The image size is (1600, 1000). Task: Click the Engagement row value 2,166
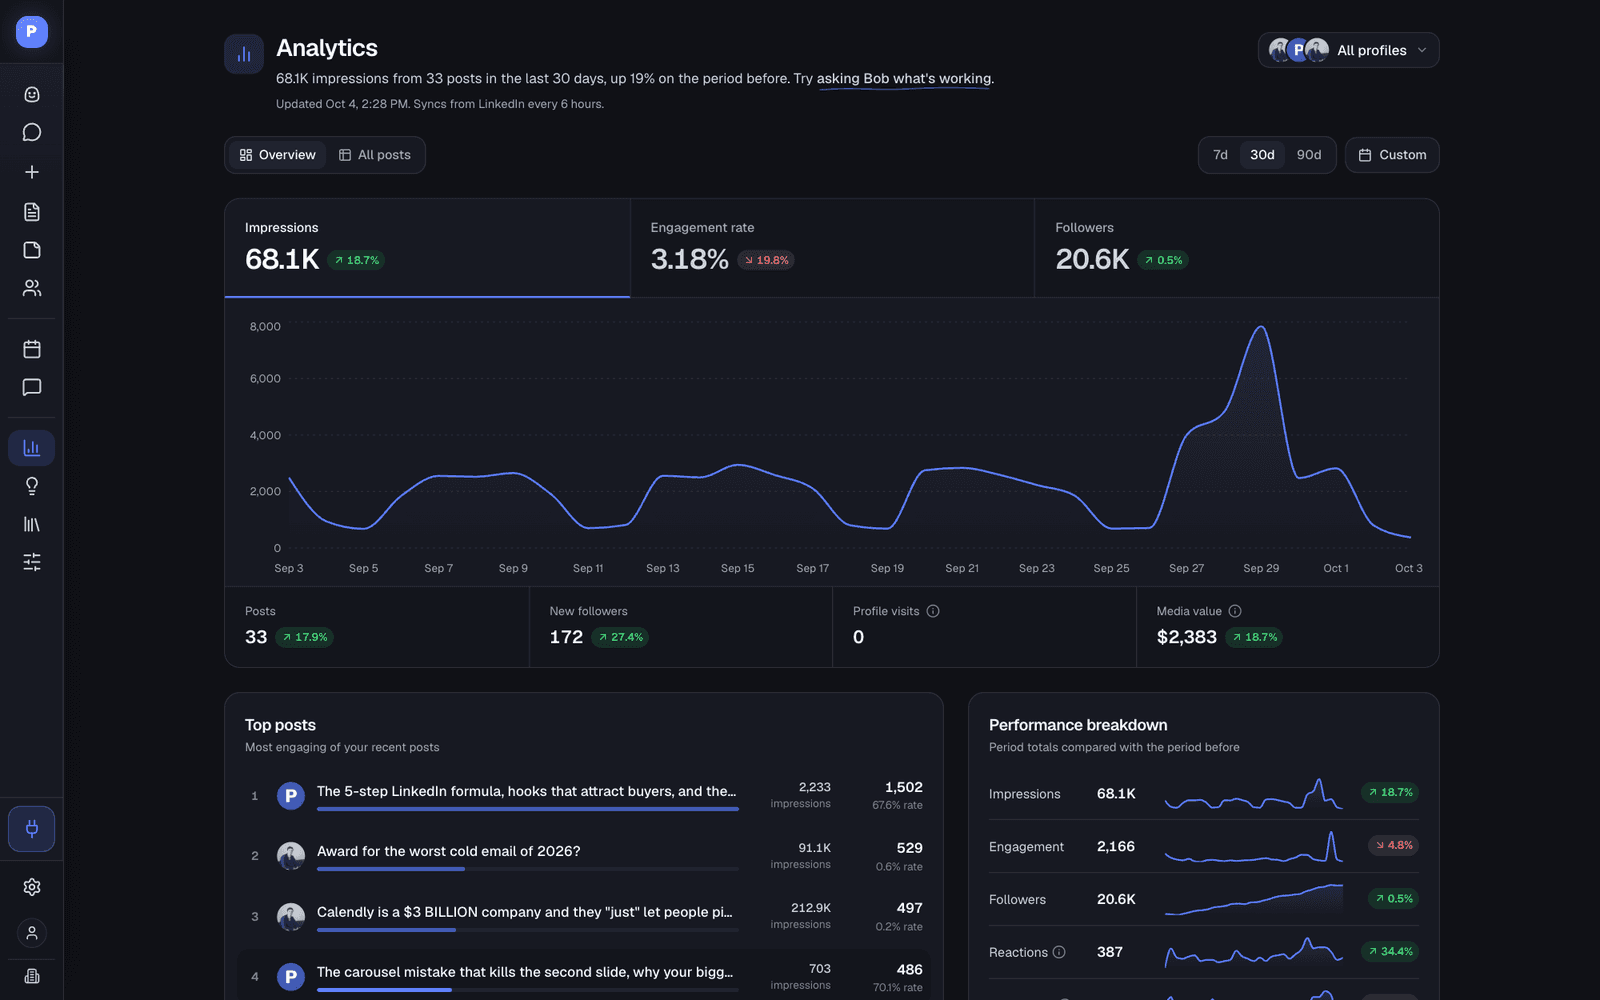pyautogui.click(x=1116, y=846)
